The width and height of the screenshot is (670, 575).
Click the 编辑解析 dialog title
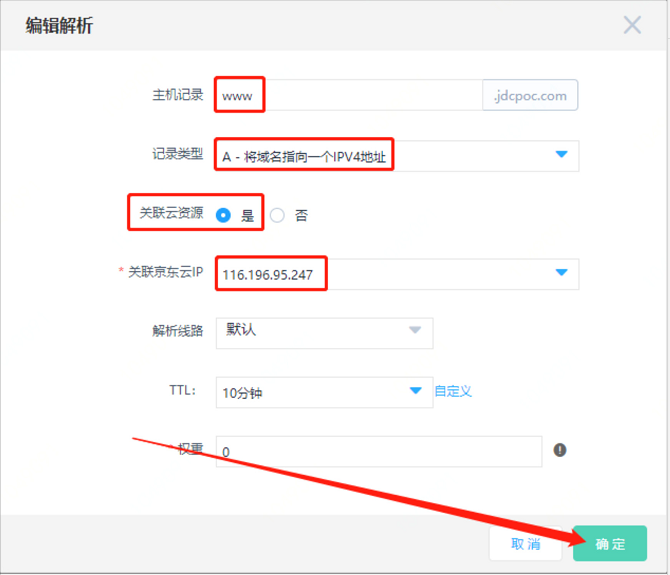click(x=59, y=25)
